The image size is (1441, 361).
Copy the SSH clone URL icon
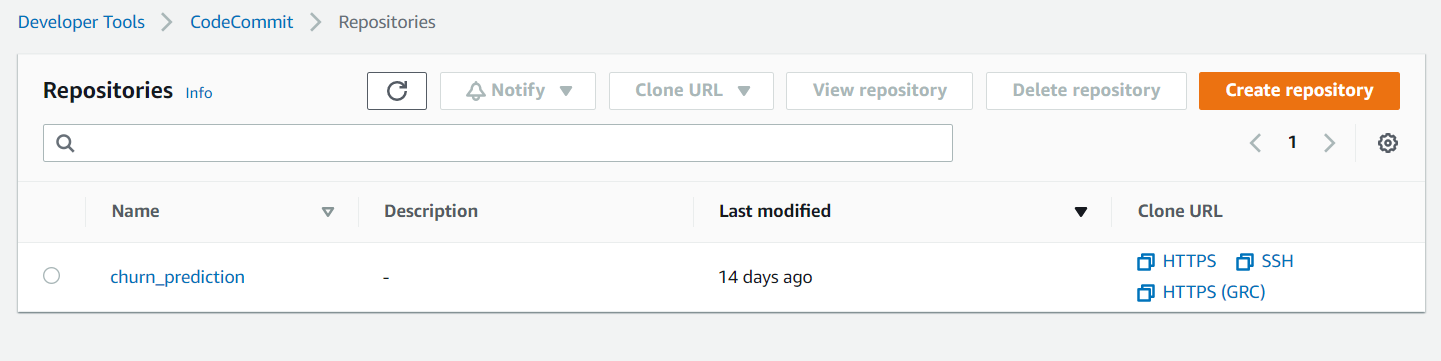(1245, 262)
